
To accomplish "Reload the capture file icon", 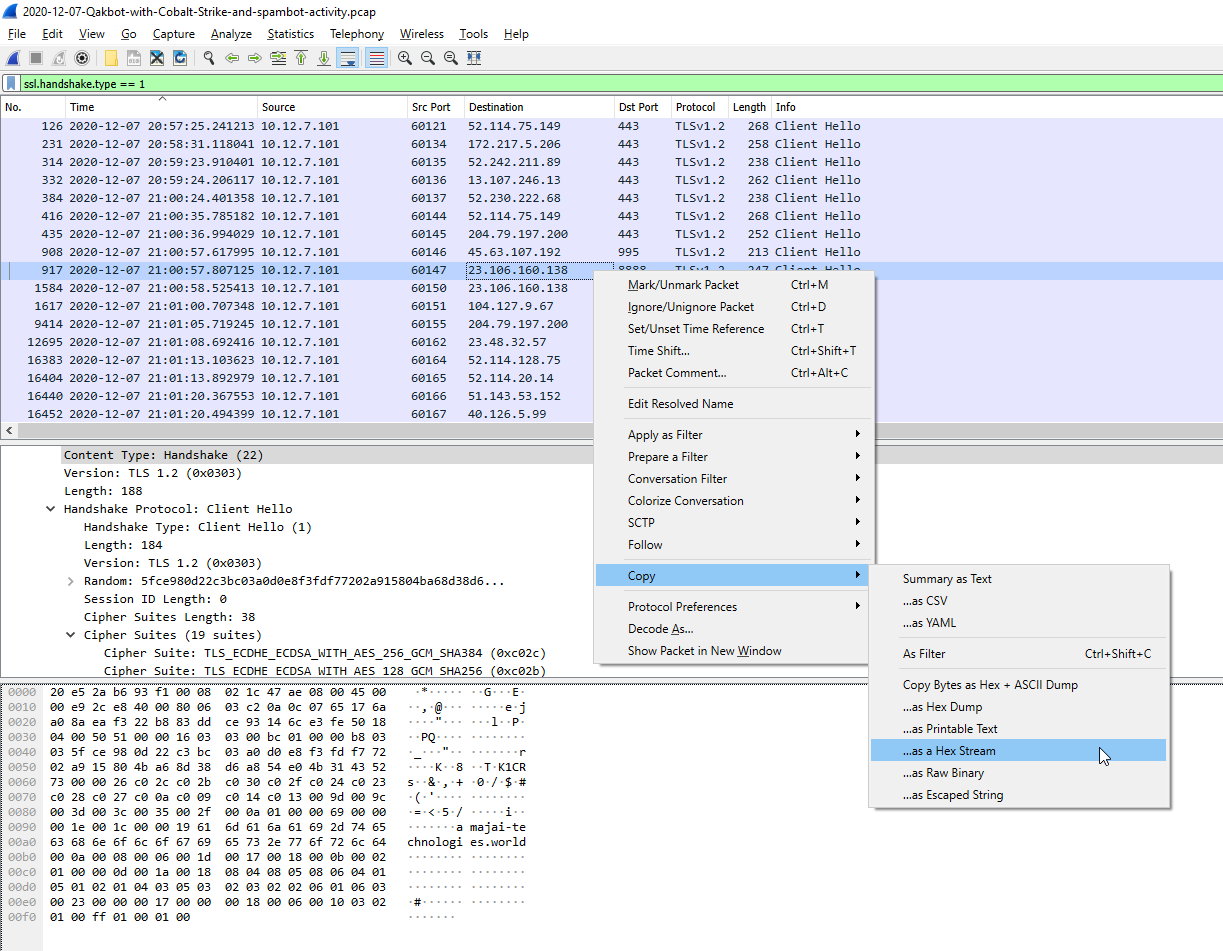I will [x=180, y=58].
